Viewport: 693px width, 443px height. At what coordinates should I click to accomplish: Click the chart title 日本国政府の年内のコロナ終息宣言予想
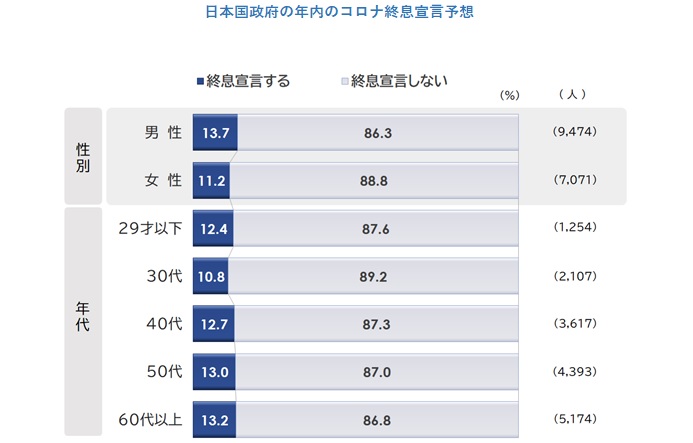click(339, 11)
